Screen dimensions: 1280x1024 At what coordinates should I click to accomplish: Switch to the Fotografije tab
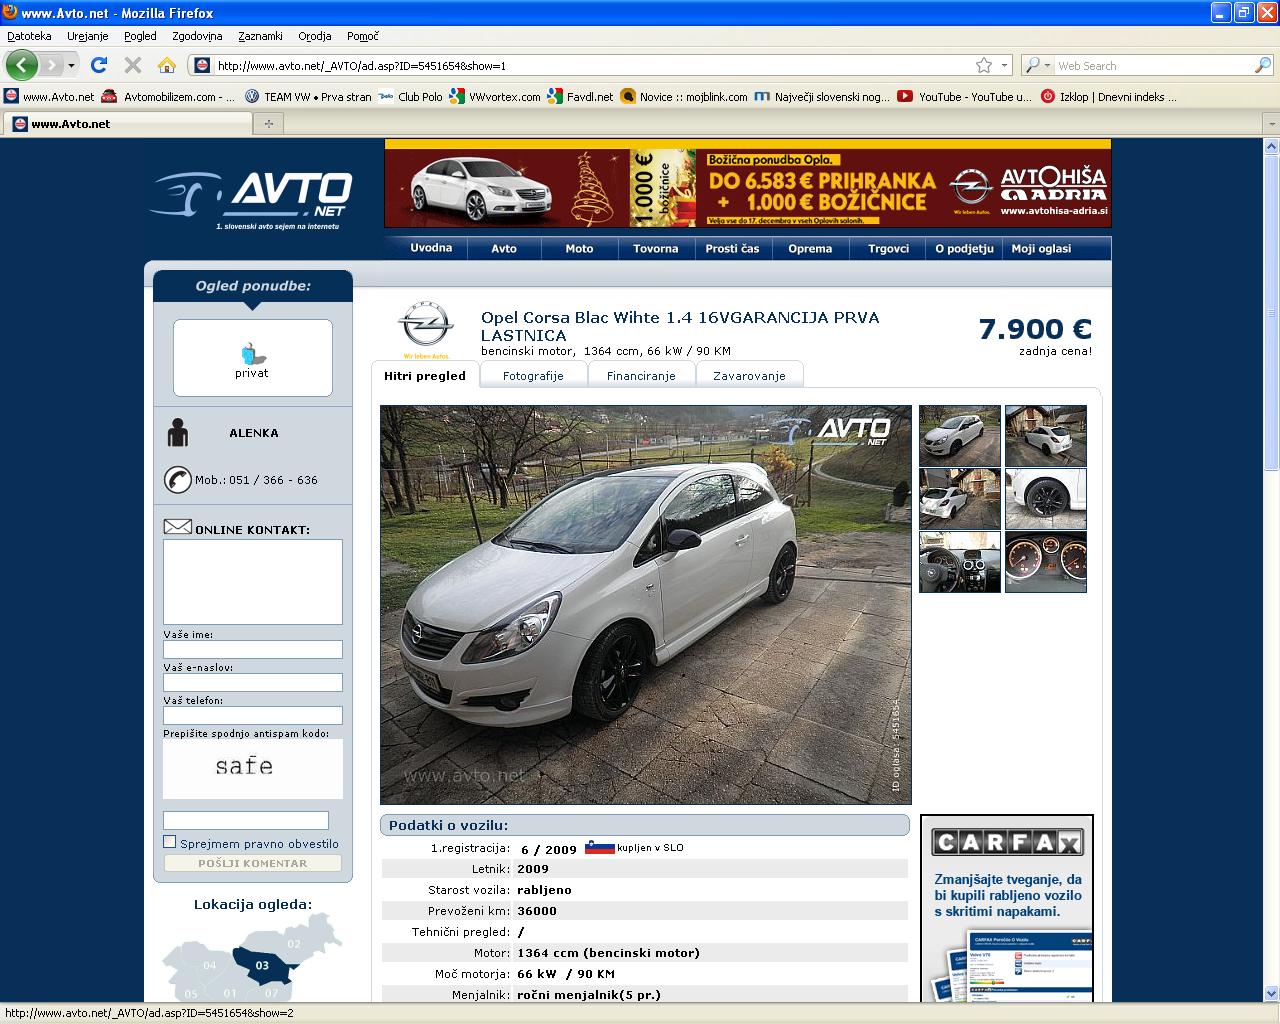point(533,376)
